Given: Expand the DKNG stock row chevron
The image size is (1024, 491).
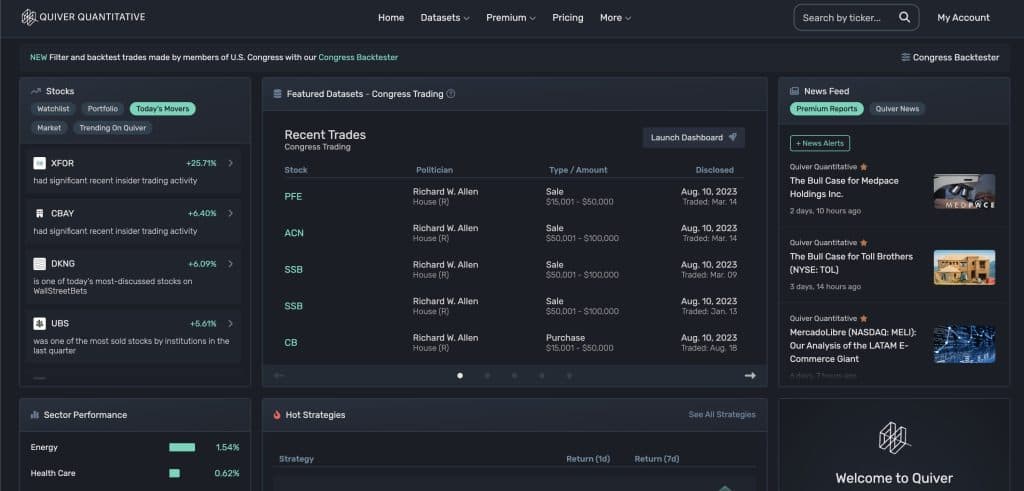Looking at the screenshot, I should pos(231,264).
